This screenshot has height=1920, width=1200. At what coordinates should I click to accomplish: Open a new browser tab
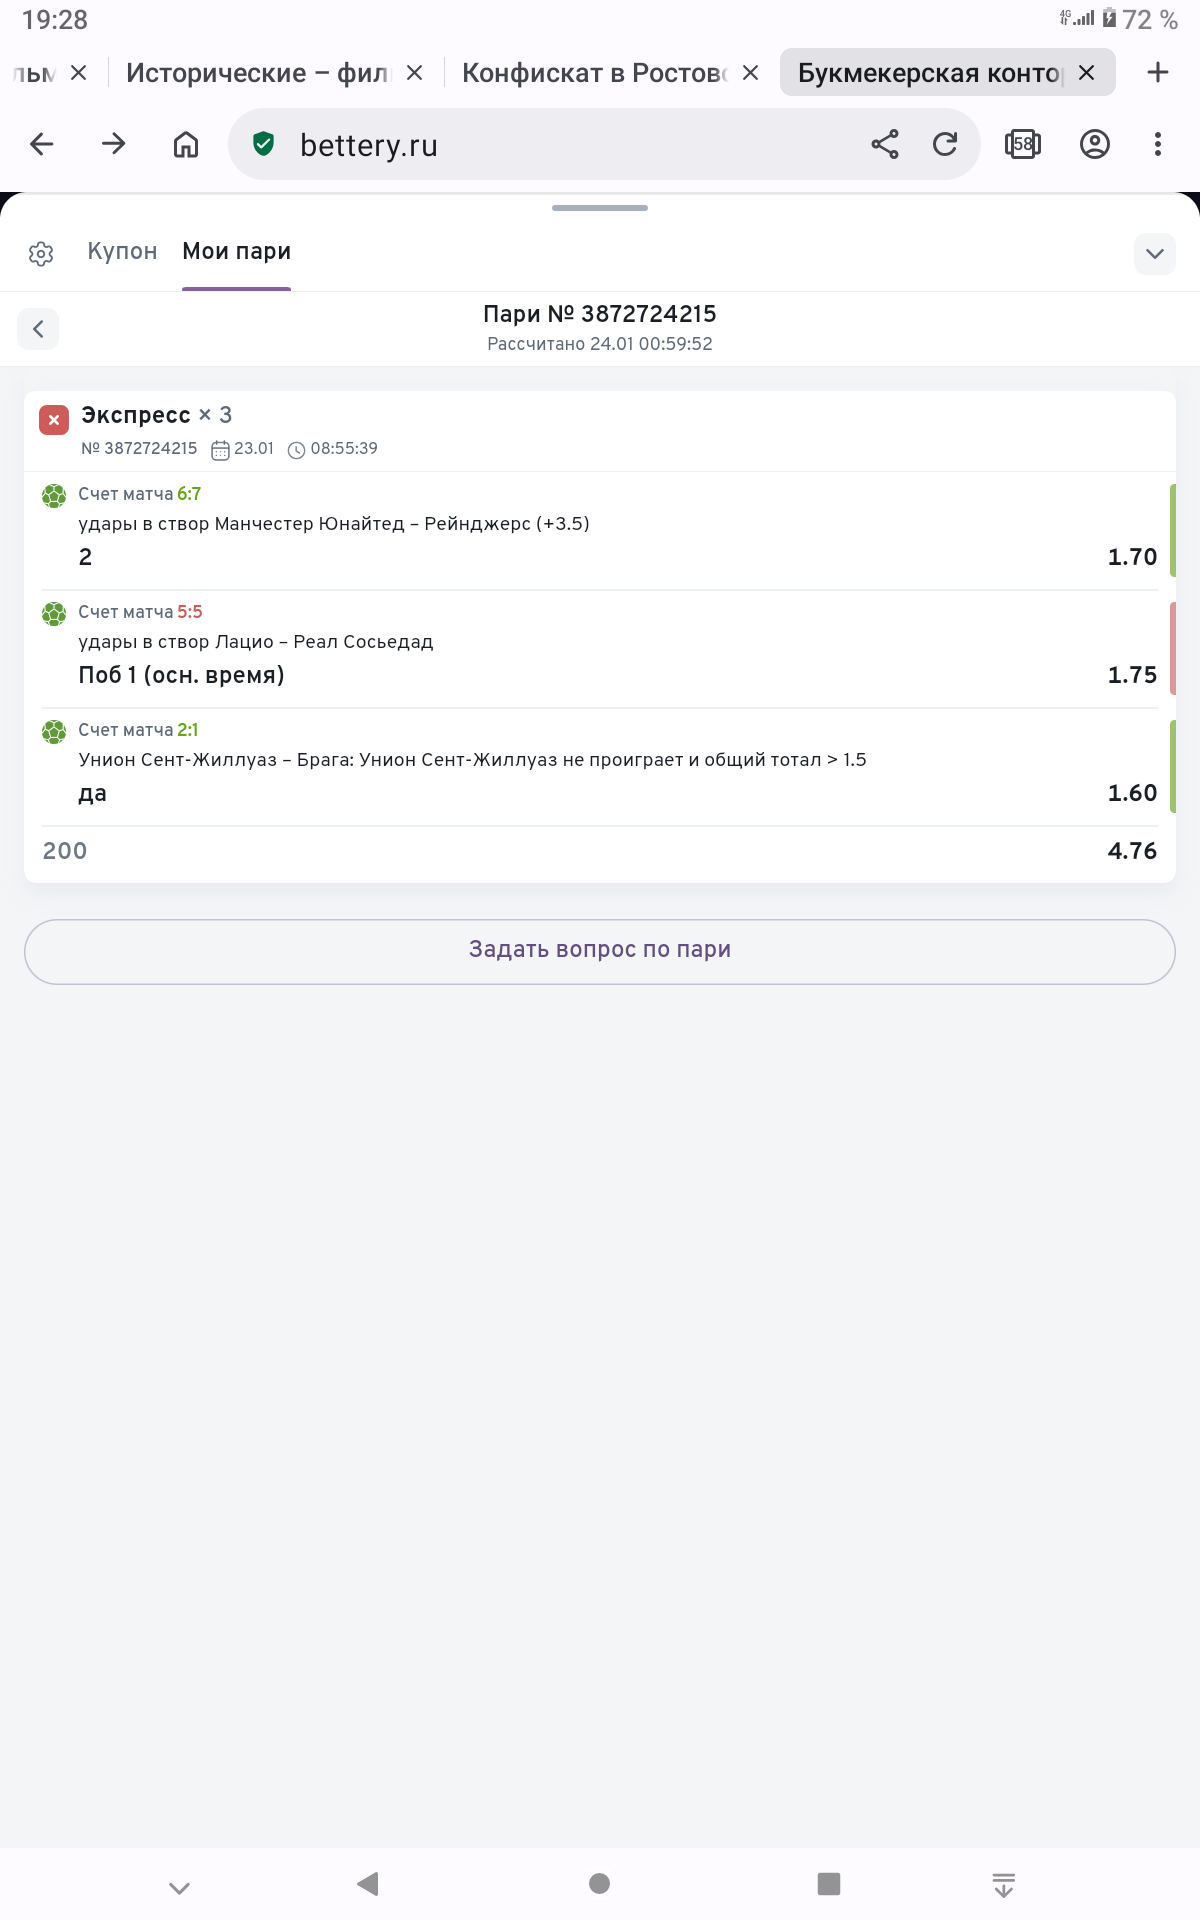tap(1158, 73)
